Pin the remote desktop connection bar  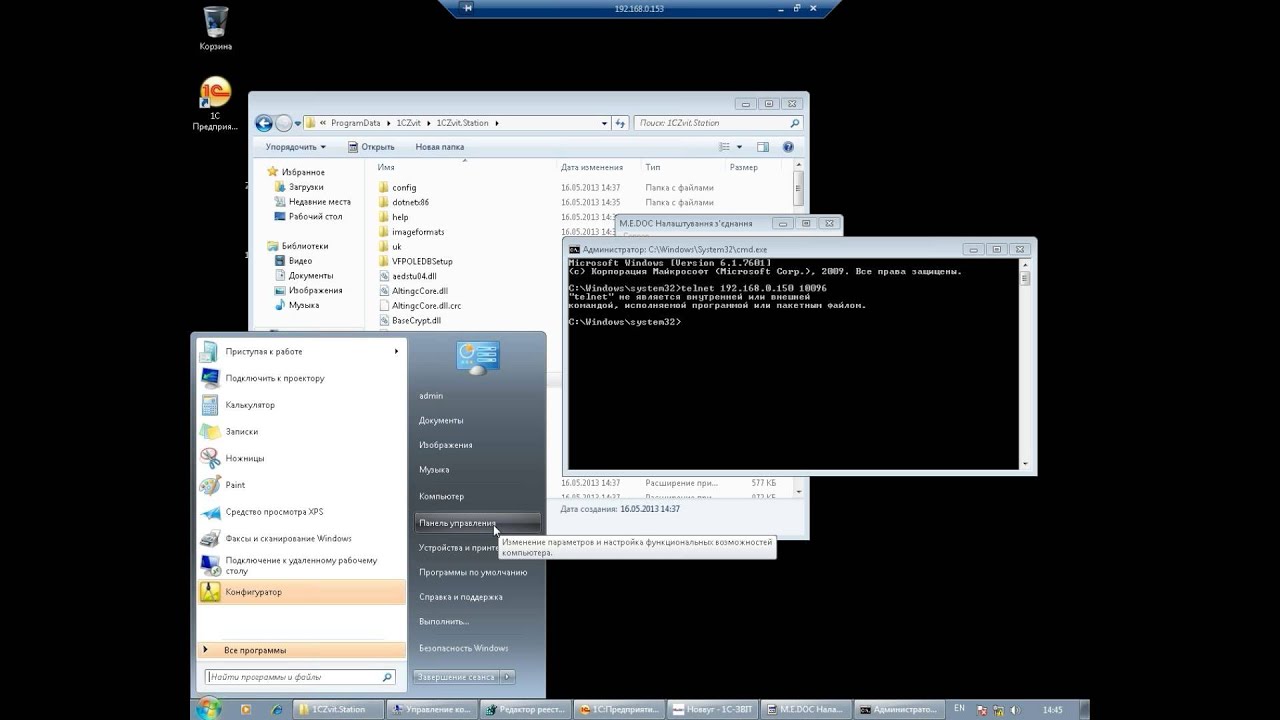(x=467, y=8)
